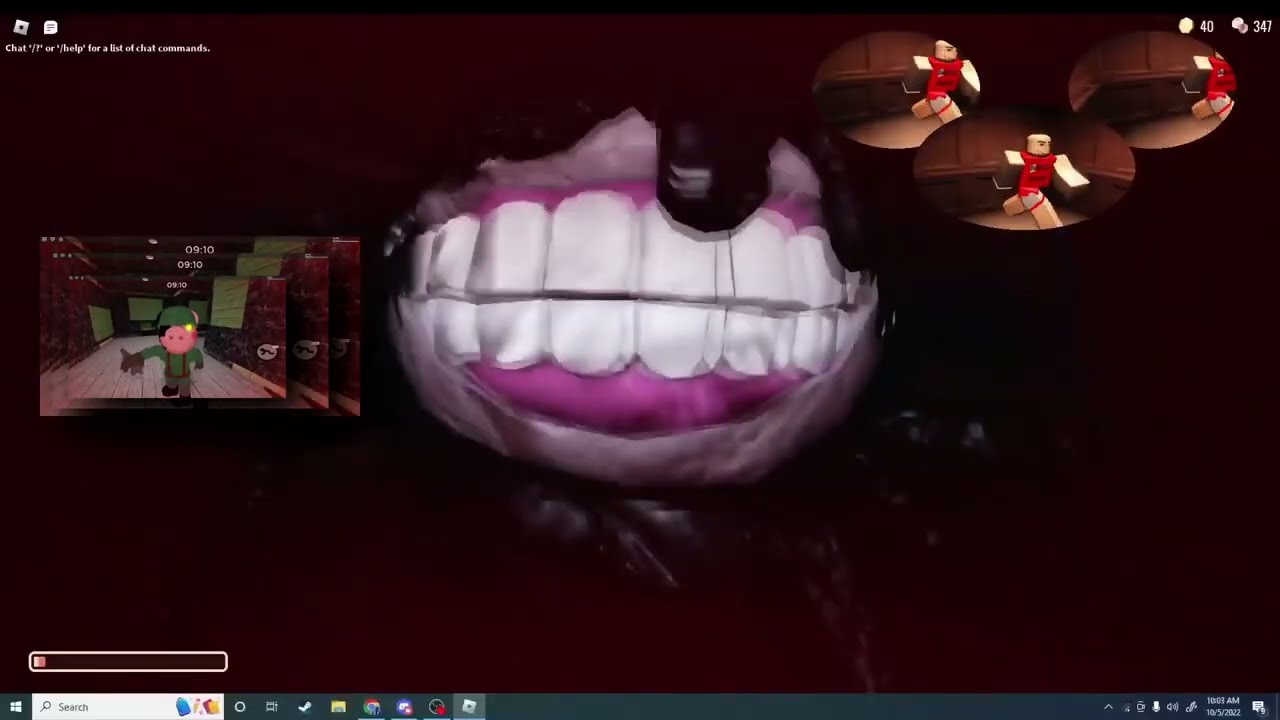The width and height of the screenshot is (1280, 720).
Task: Toggle the Roblox chat window icon
Action: [51, 27]
